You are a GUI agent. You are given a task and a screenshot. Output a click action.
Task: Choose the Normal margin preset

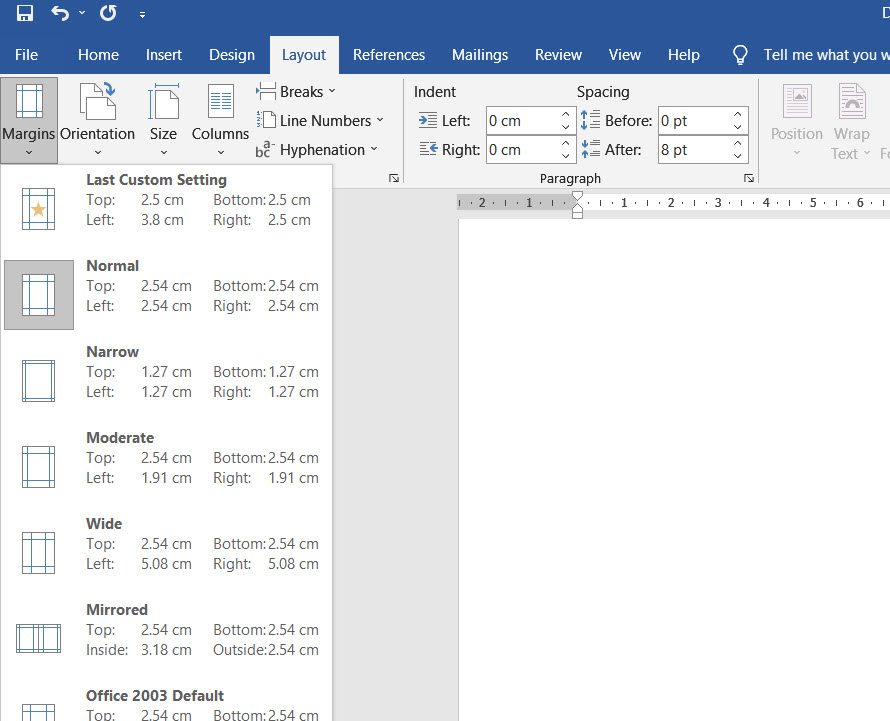coord(166,294)
